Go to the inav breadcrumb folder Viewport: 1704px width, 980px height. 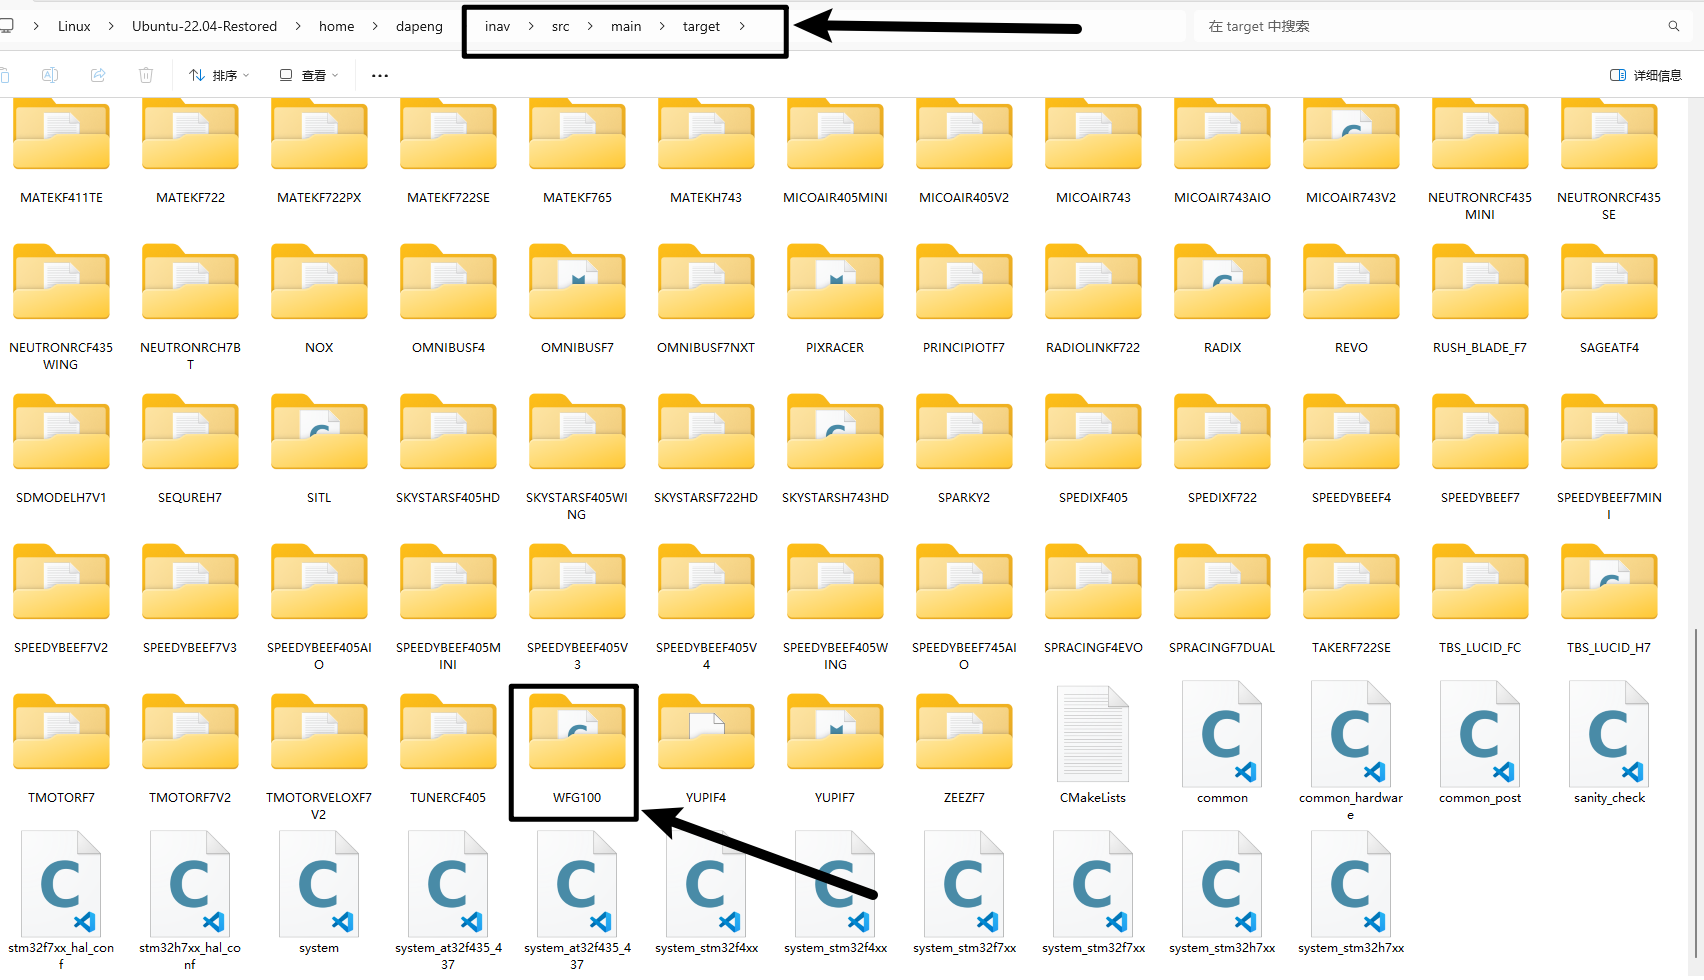[x=497, y=26]
